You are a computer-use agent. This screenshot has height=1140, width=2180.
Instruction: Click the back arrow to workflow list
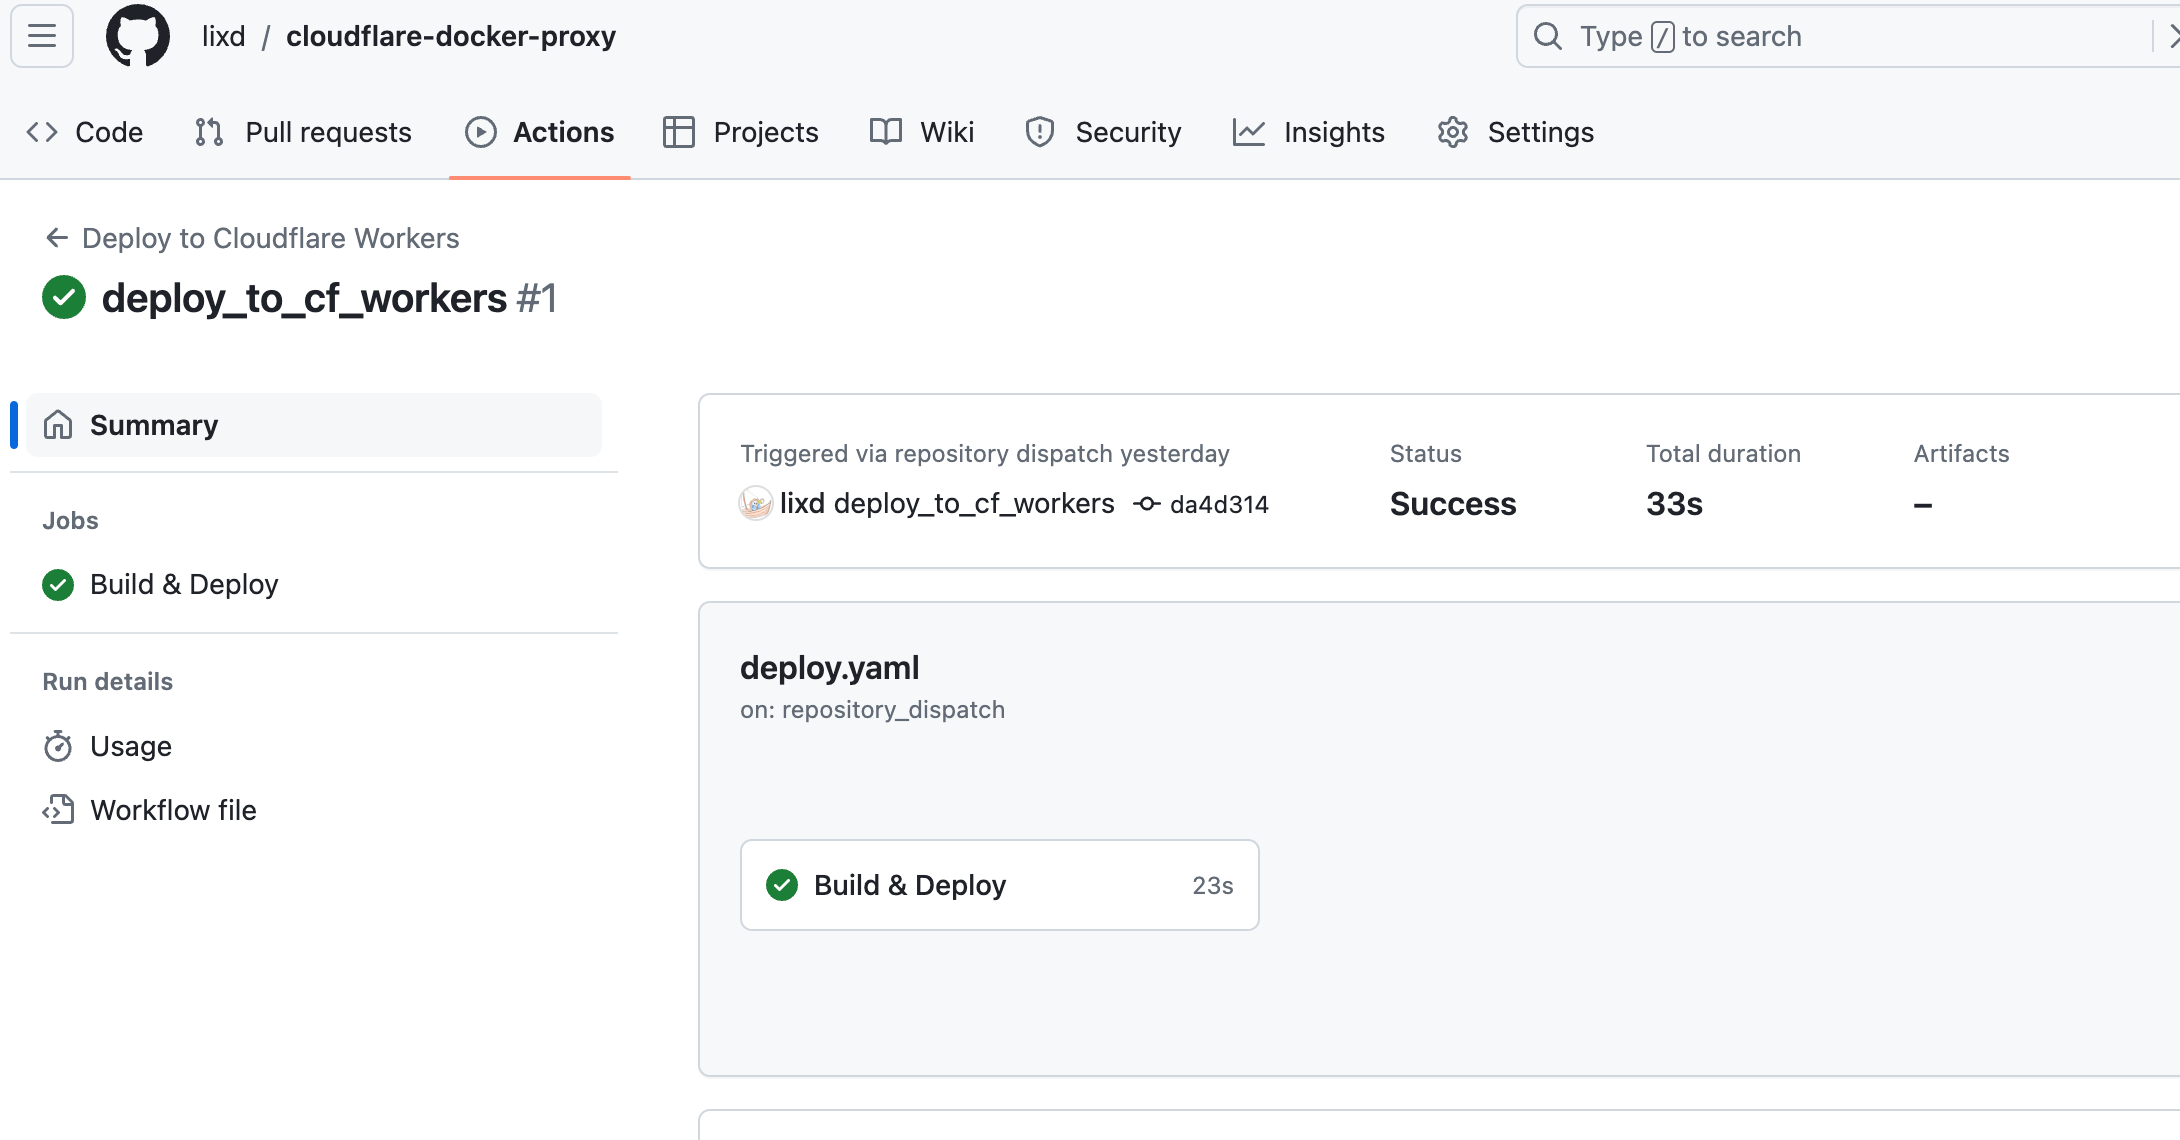pos(57,238)
